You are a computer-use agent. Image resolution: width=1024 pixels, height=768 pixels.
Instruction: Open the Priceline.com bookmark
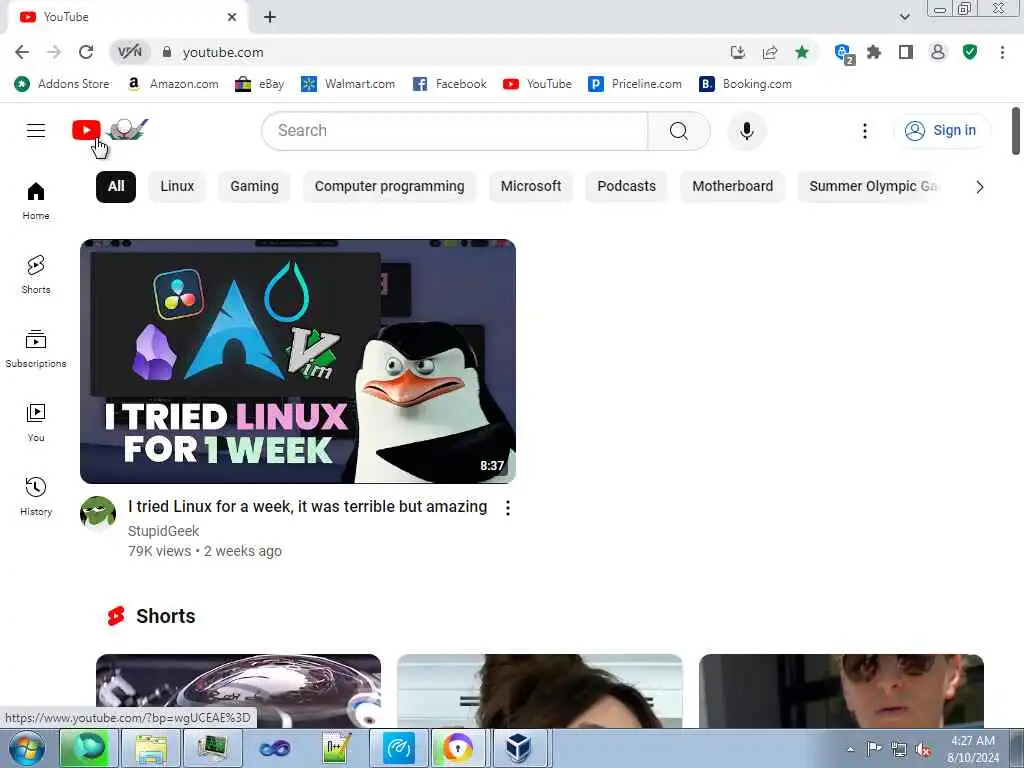[x=635, y=84]
